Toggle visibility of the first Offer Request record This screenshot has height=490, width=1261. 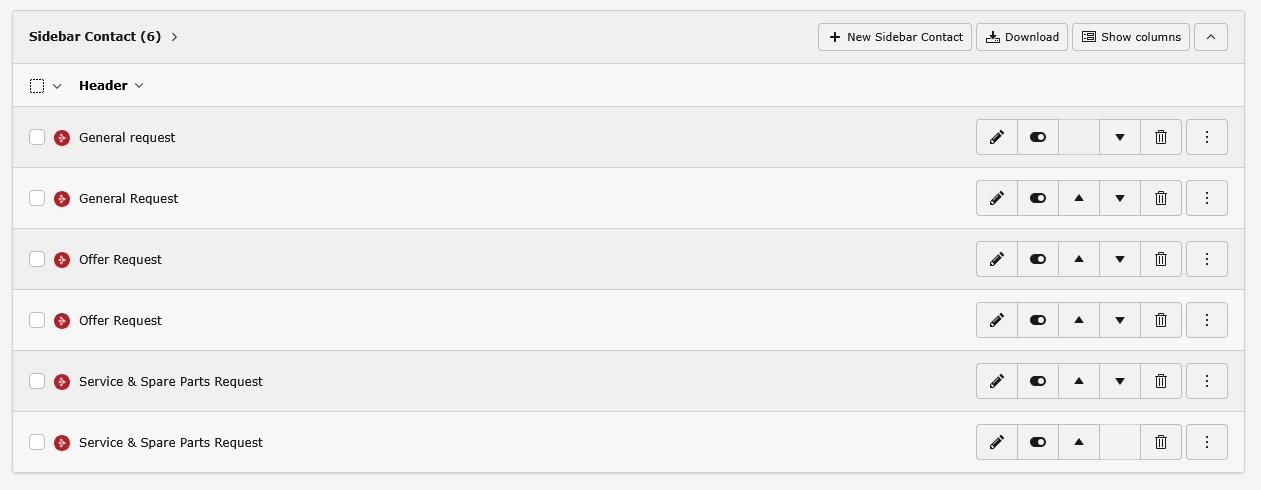[x=1037, y=259]
